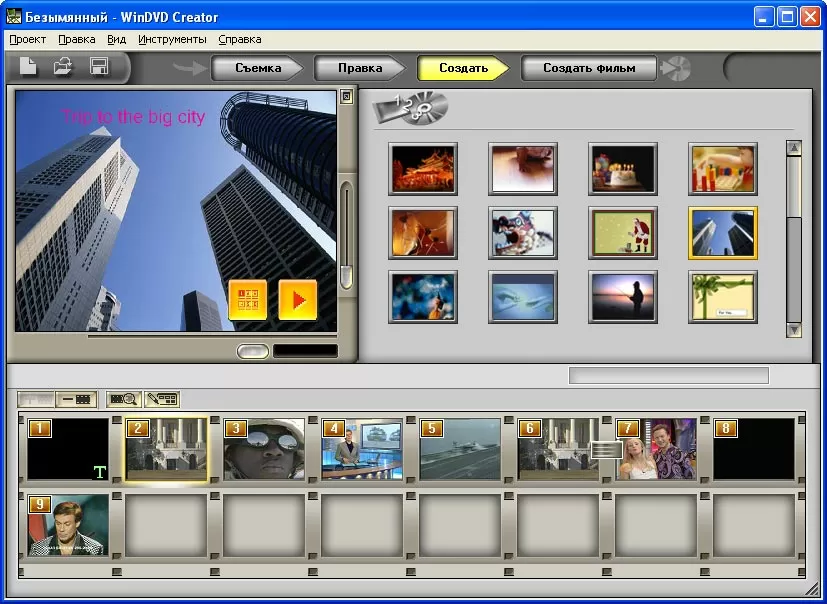Image resolution: width=827 pixels, height=604 pixels.
Task: Click the chapter scenes button in preview
Action: pyautogui.click(x=248, y=300)
